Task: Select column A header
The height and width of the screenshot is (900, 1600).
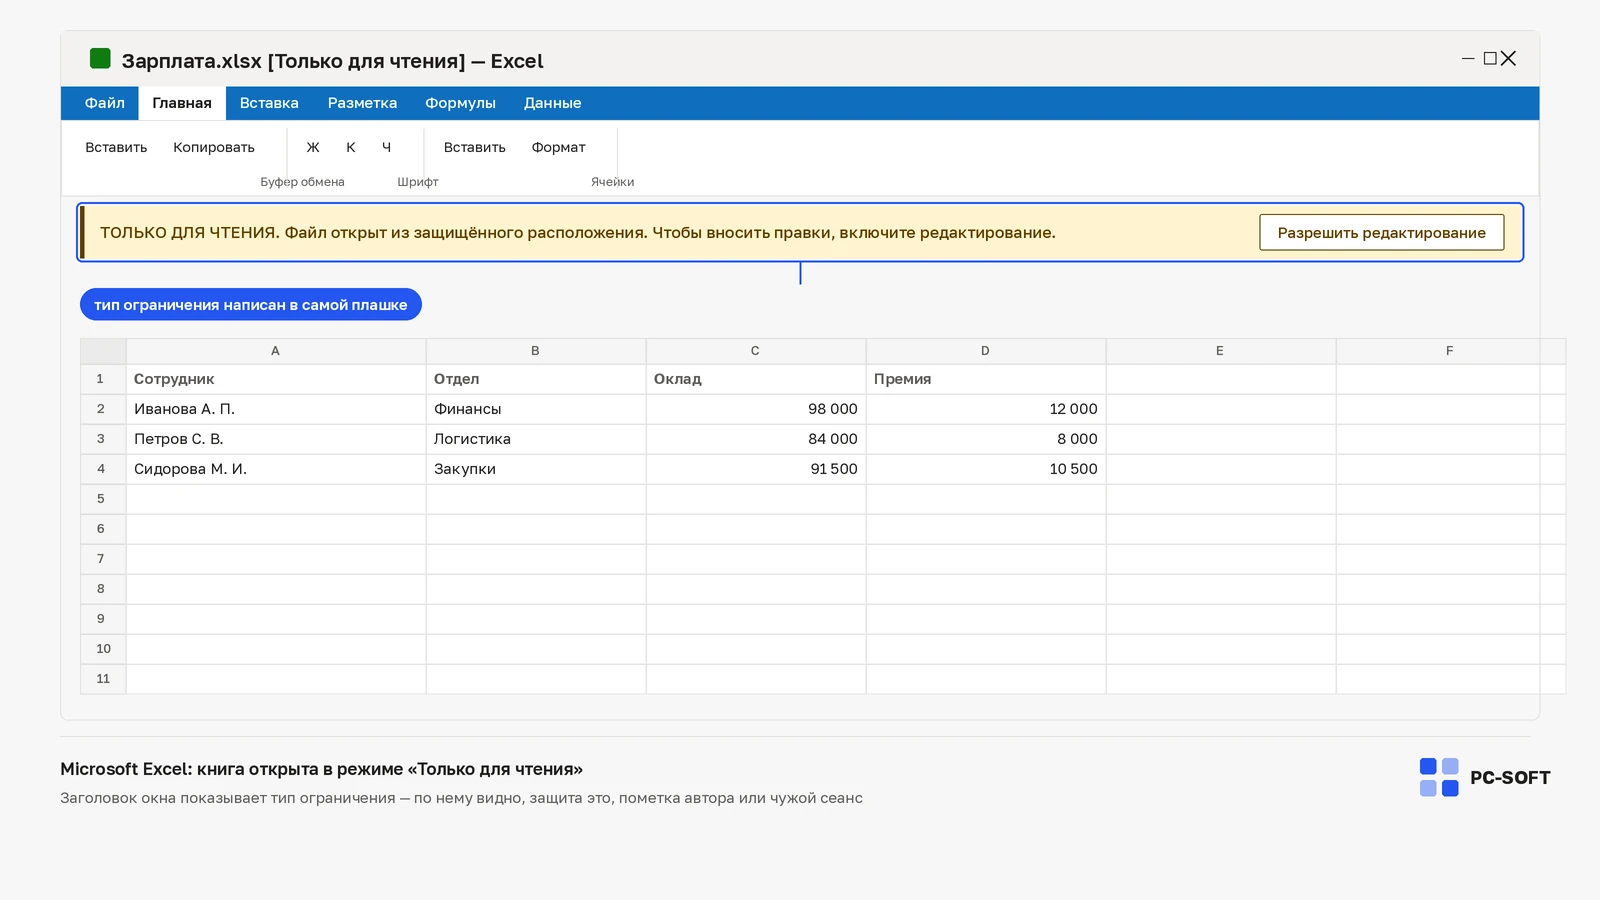Action: point(276,351)
